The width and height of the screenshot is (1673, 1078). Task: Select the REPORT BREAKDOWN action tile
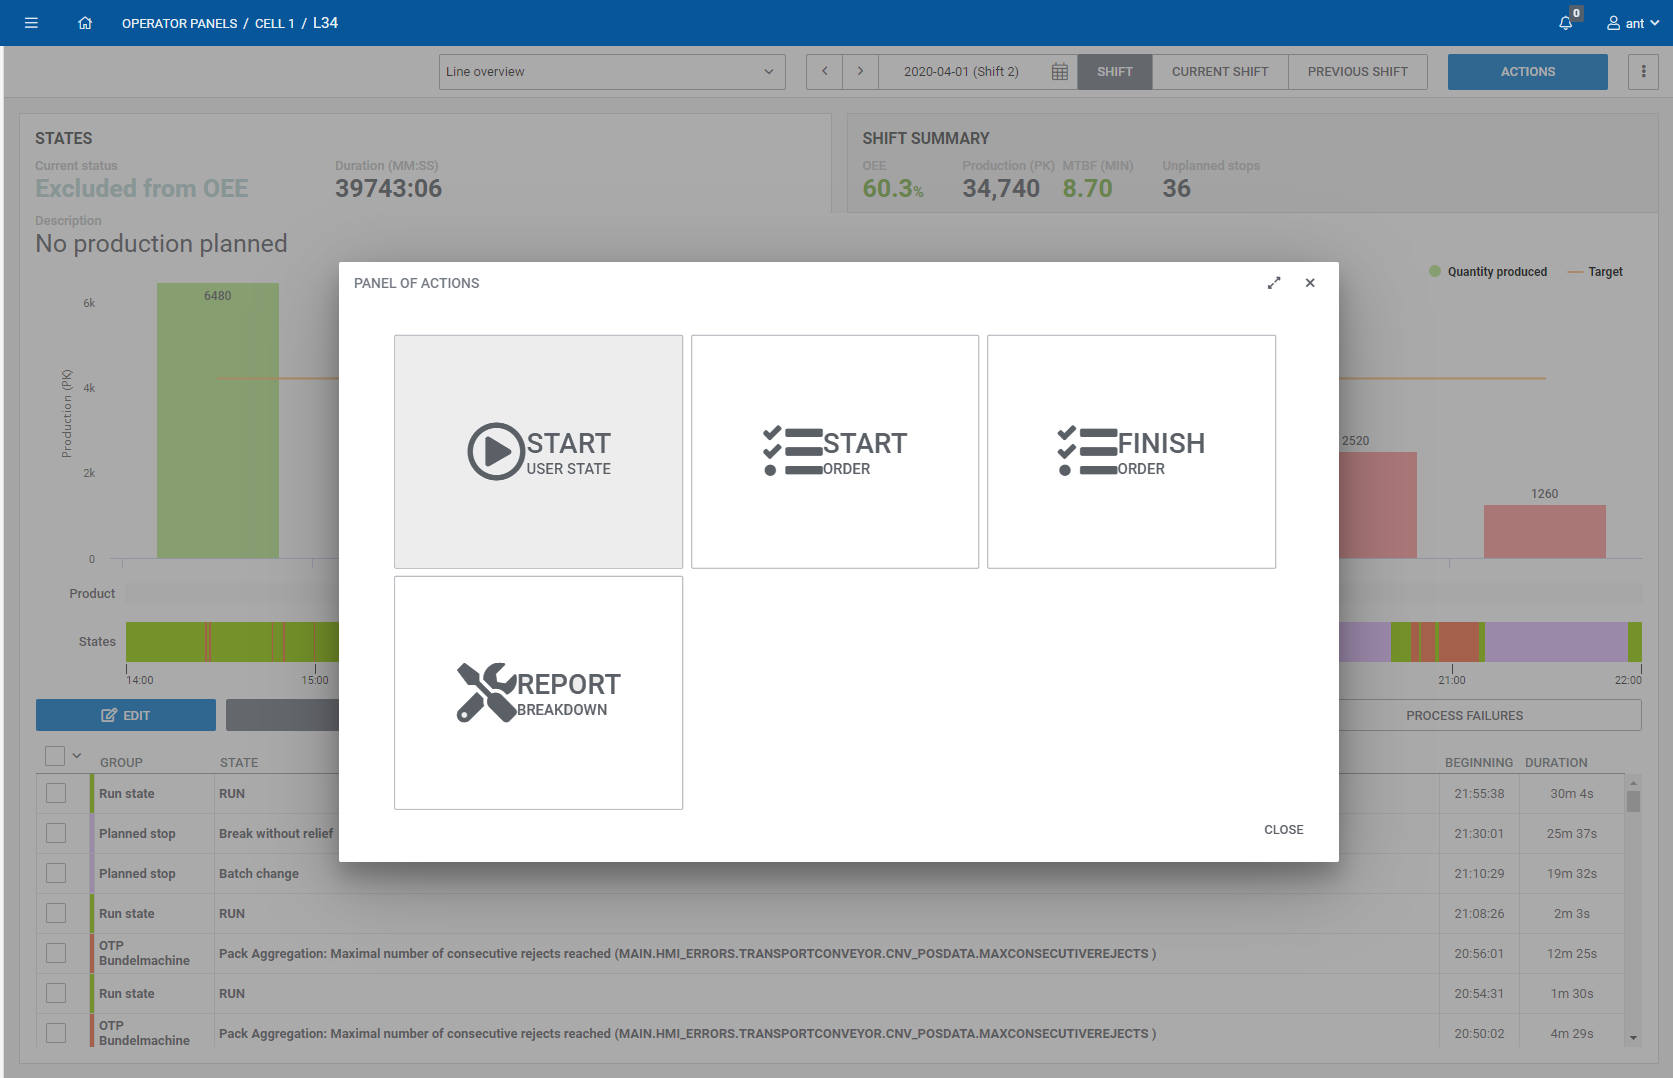coord(538,692)
